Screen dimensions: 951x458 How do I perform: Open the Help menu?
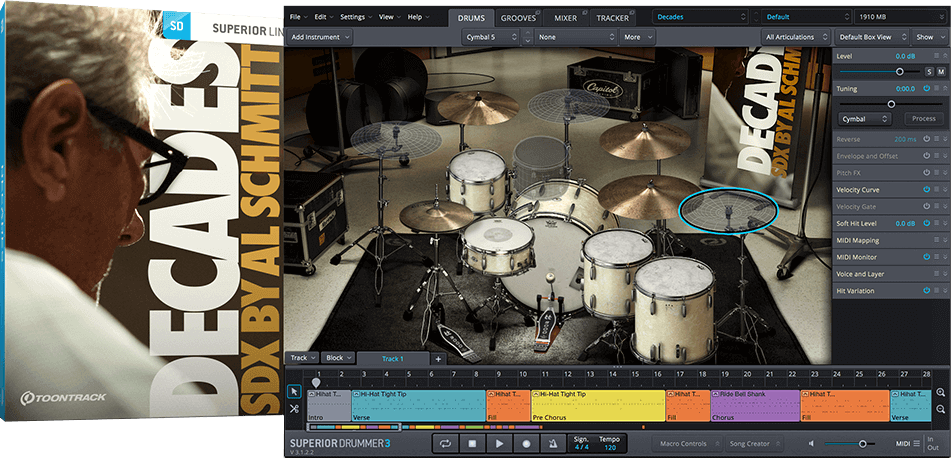418,17
